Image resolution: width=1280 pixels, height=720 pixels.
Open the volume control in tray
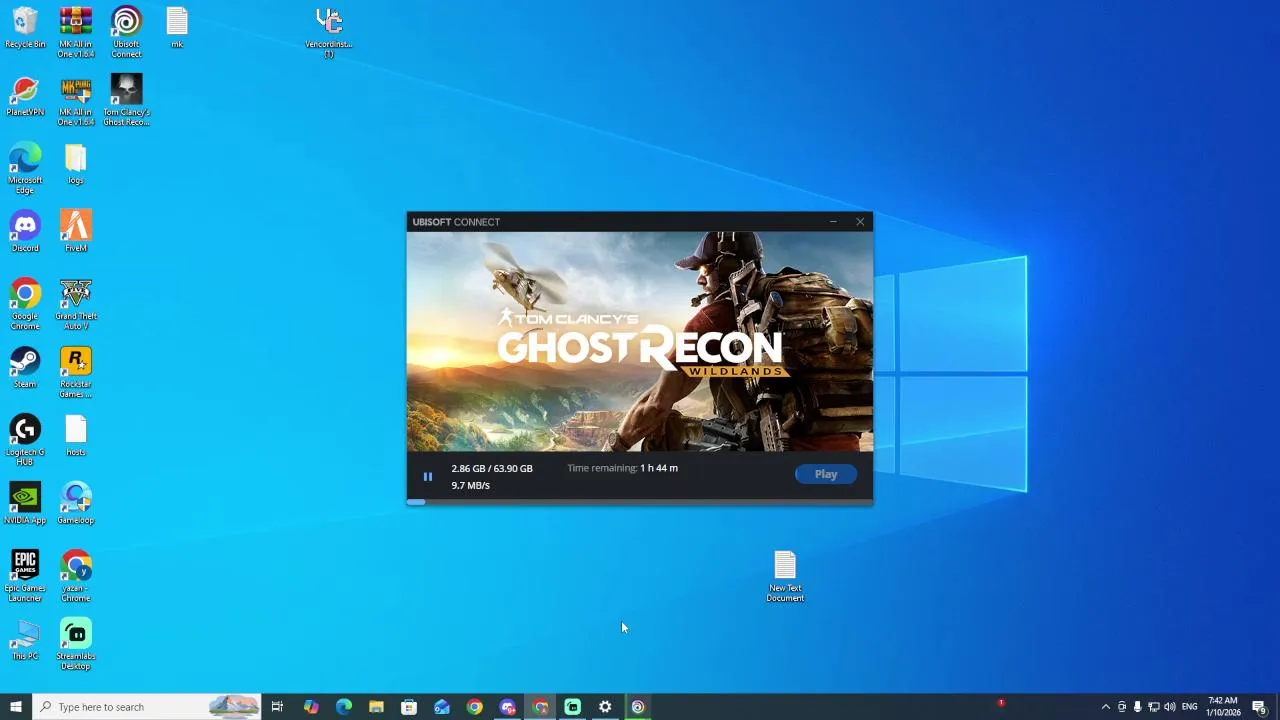click(1170, 707)
